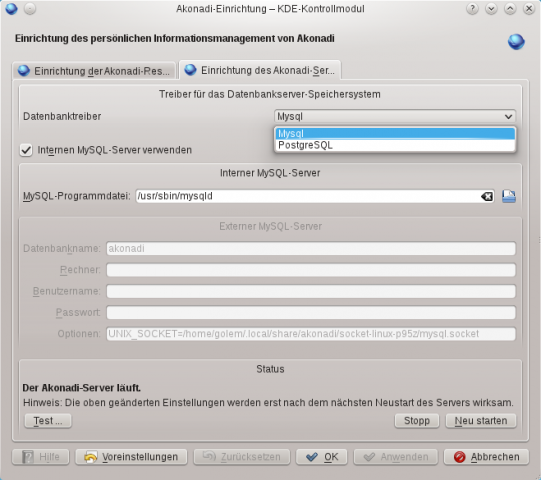Click the Benutzername input field
Screen dimensions: 541x480
311,291
